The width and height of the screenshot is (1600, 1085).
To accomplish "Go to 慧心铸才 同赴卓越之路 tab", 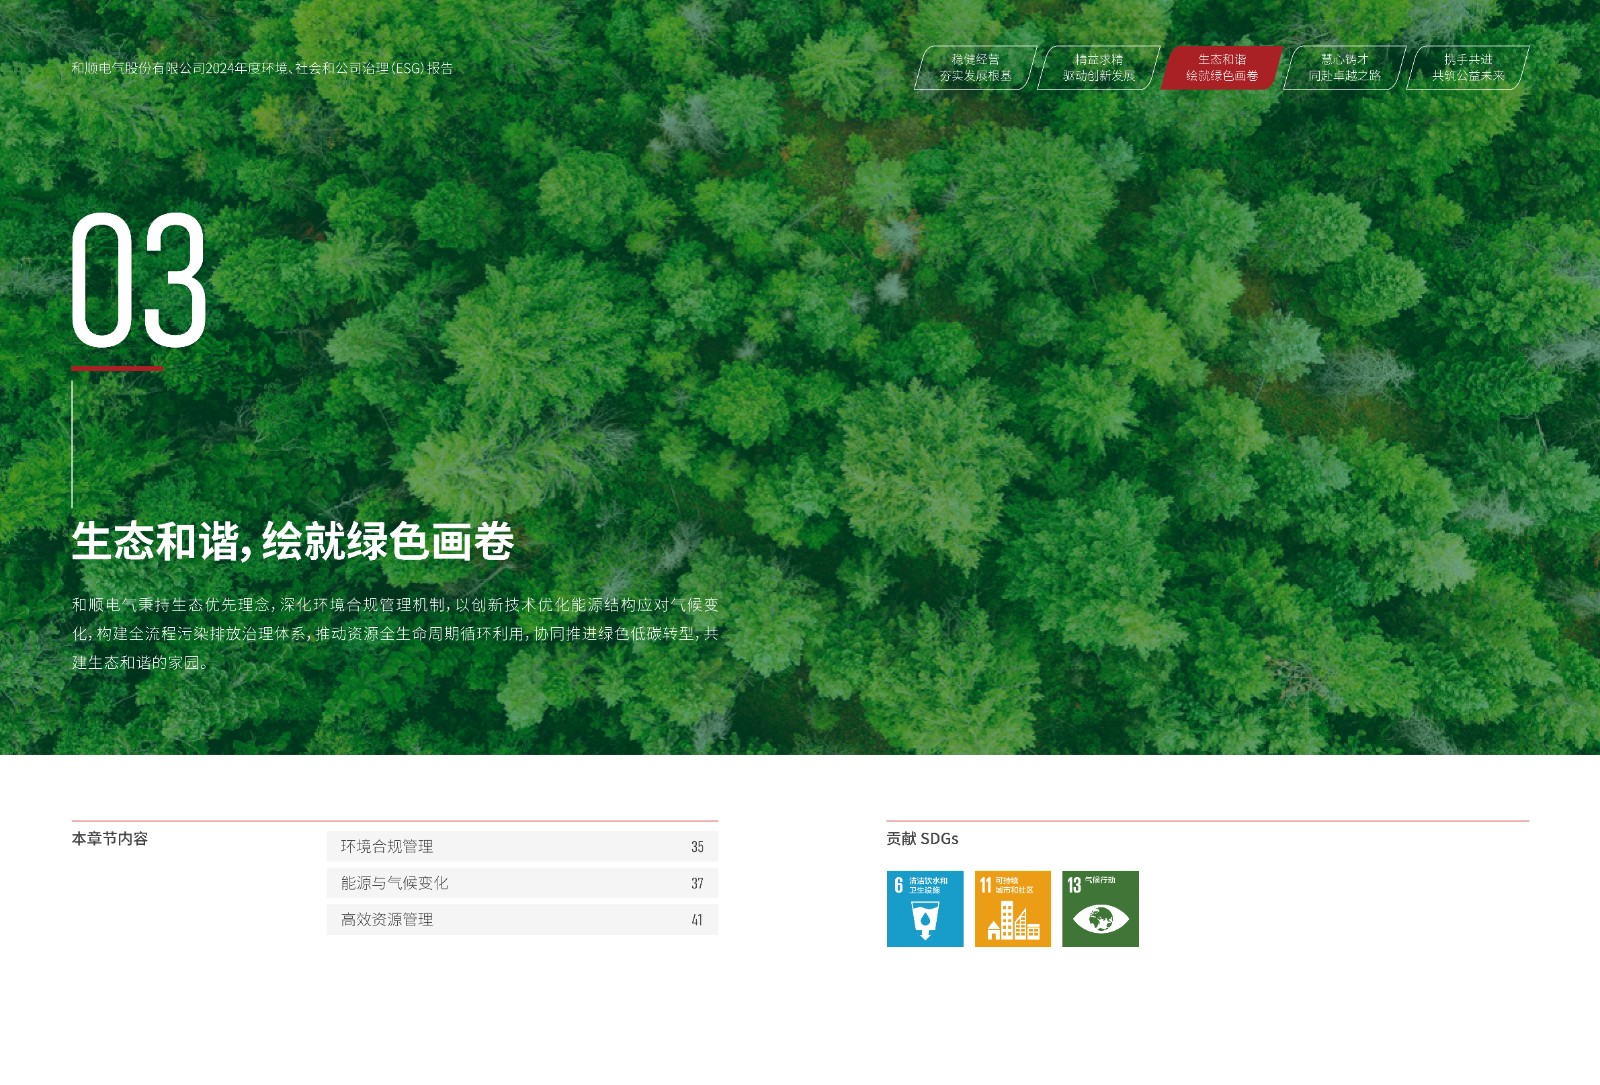I will [1344, 68].
